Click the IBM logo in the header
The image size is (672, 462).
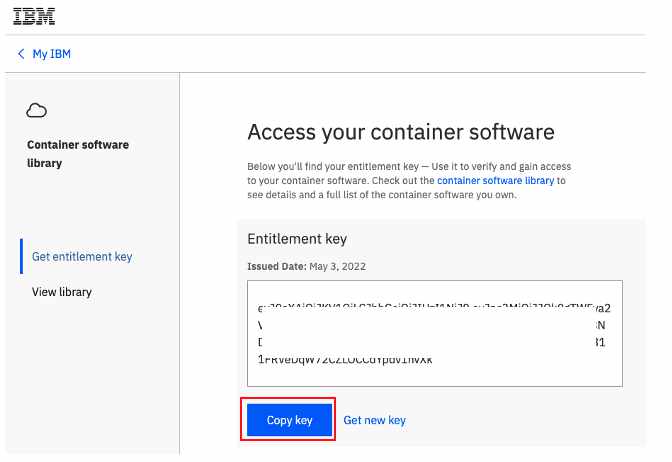[x=34, y=17]
